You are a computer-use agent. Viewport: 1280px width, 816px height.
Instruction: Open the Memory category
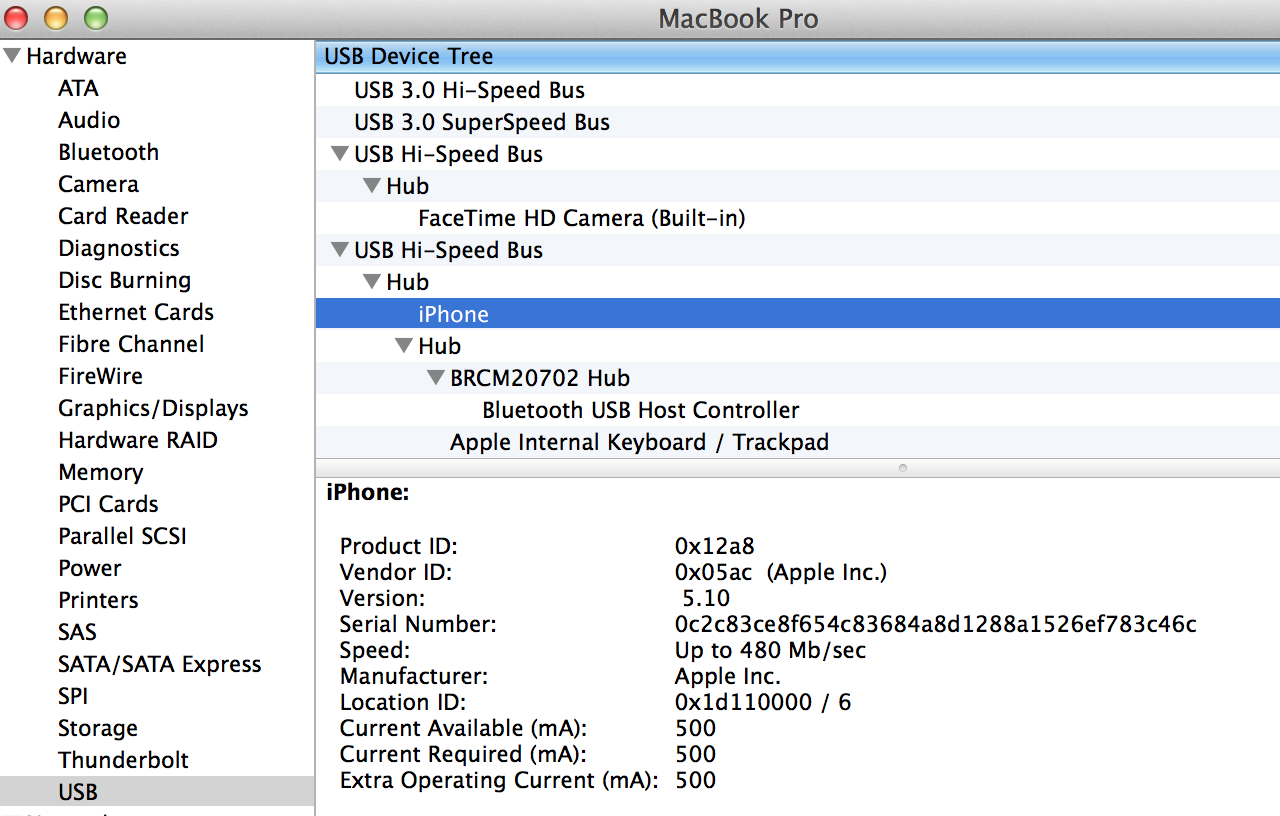[x=101, y=472]
